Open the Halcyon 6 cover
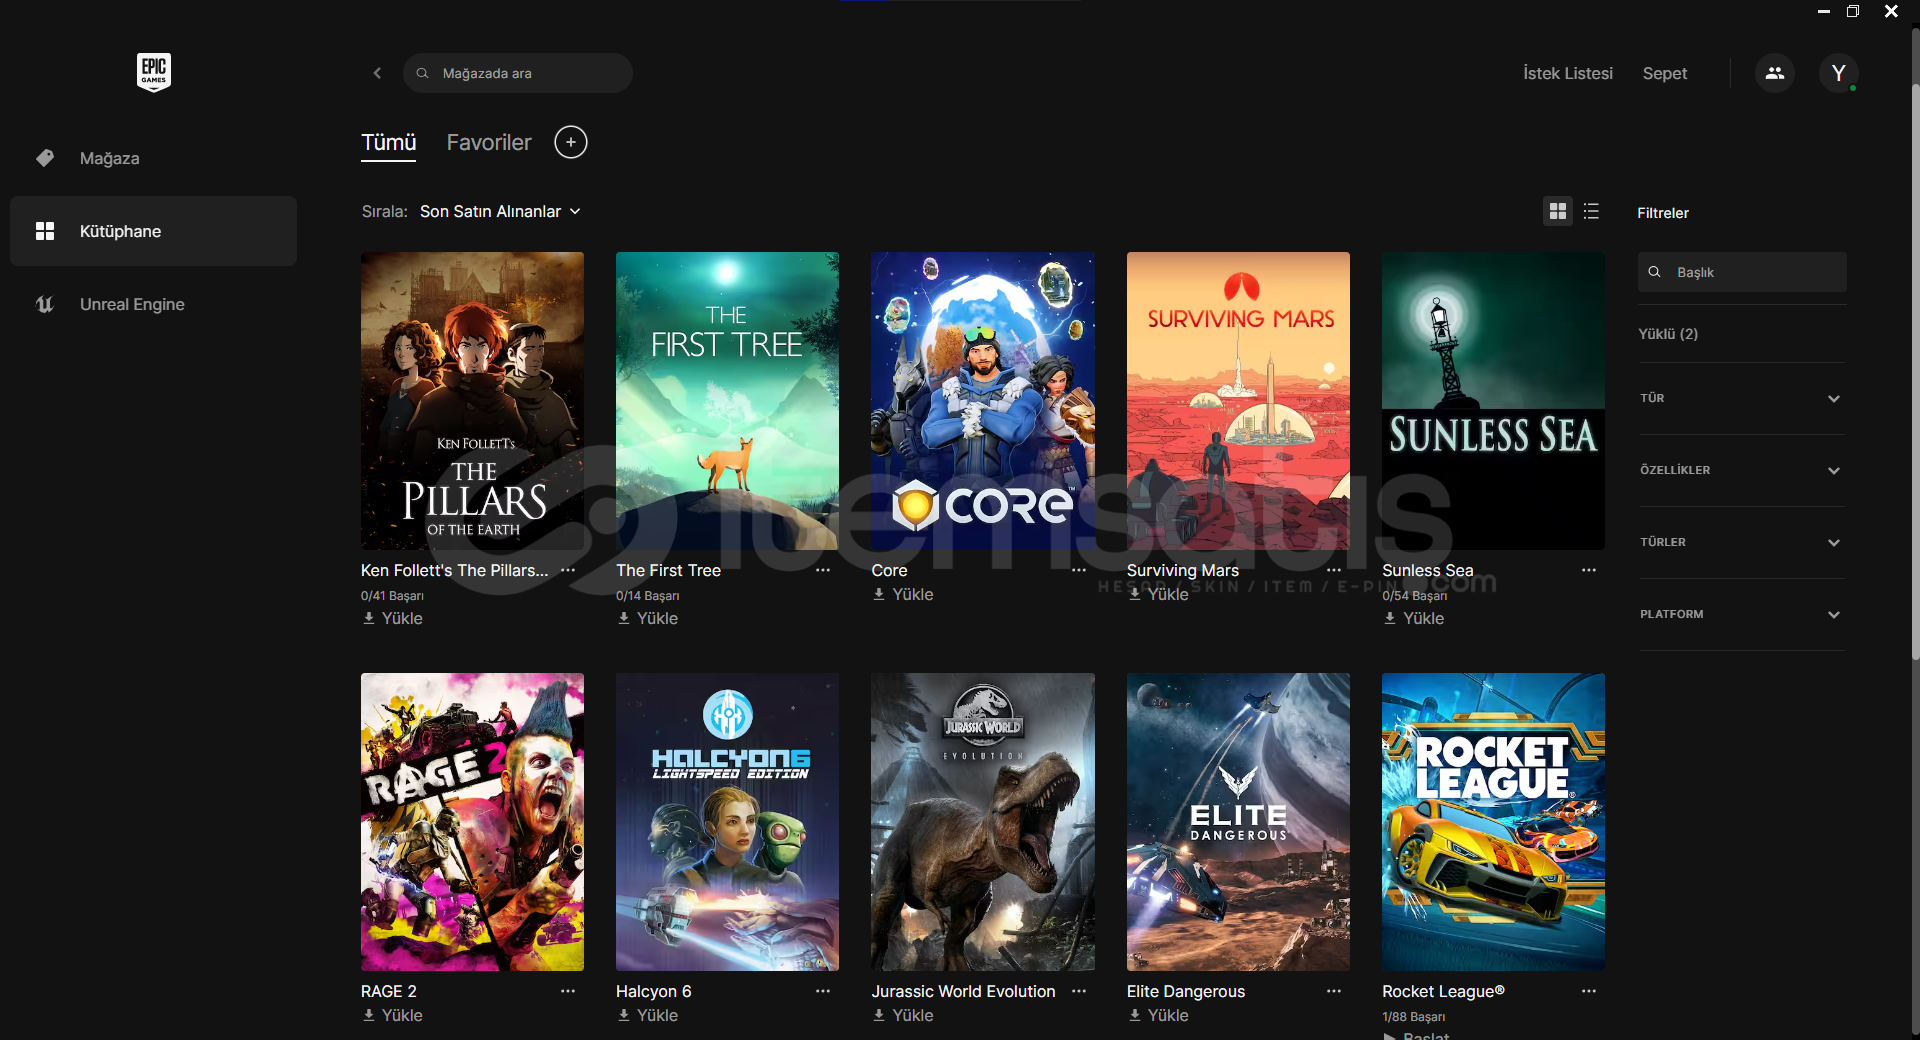 (727, 822)
